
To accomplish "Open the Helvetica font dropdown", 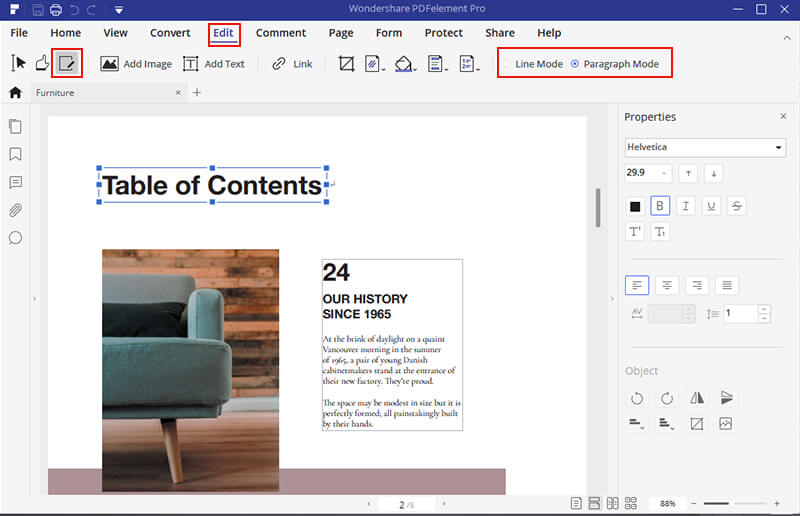I will 705,148.
